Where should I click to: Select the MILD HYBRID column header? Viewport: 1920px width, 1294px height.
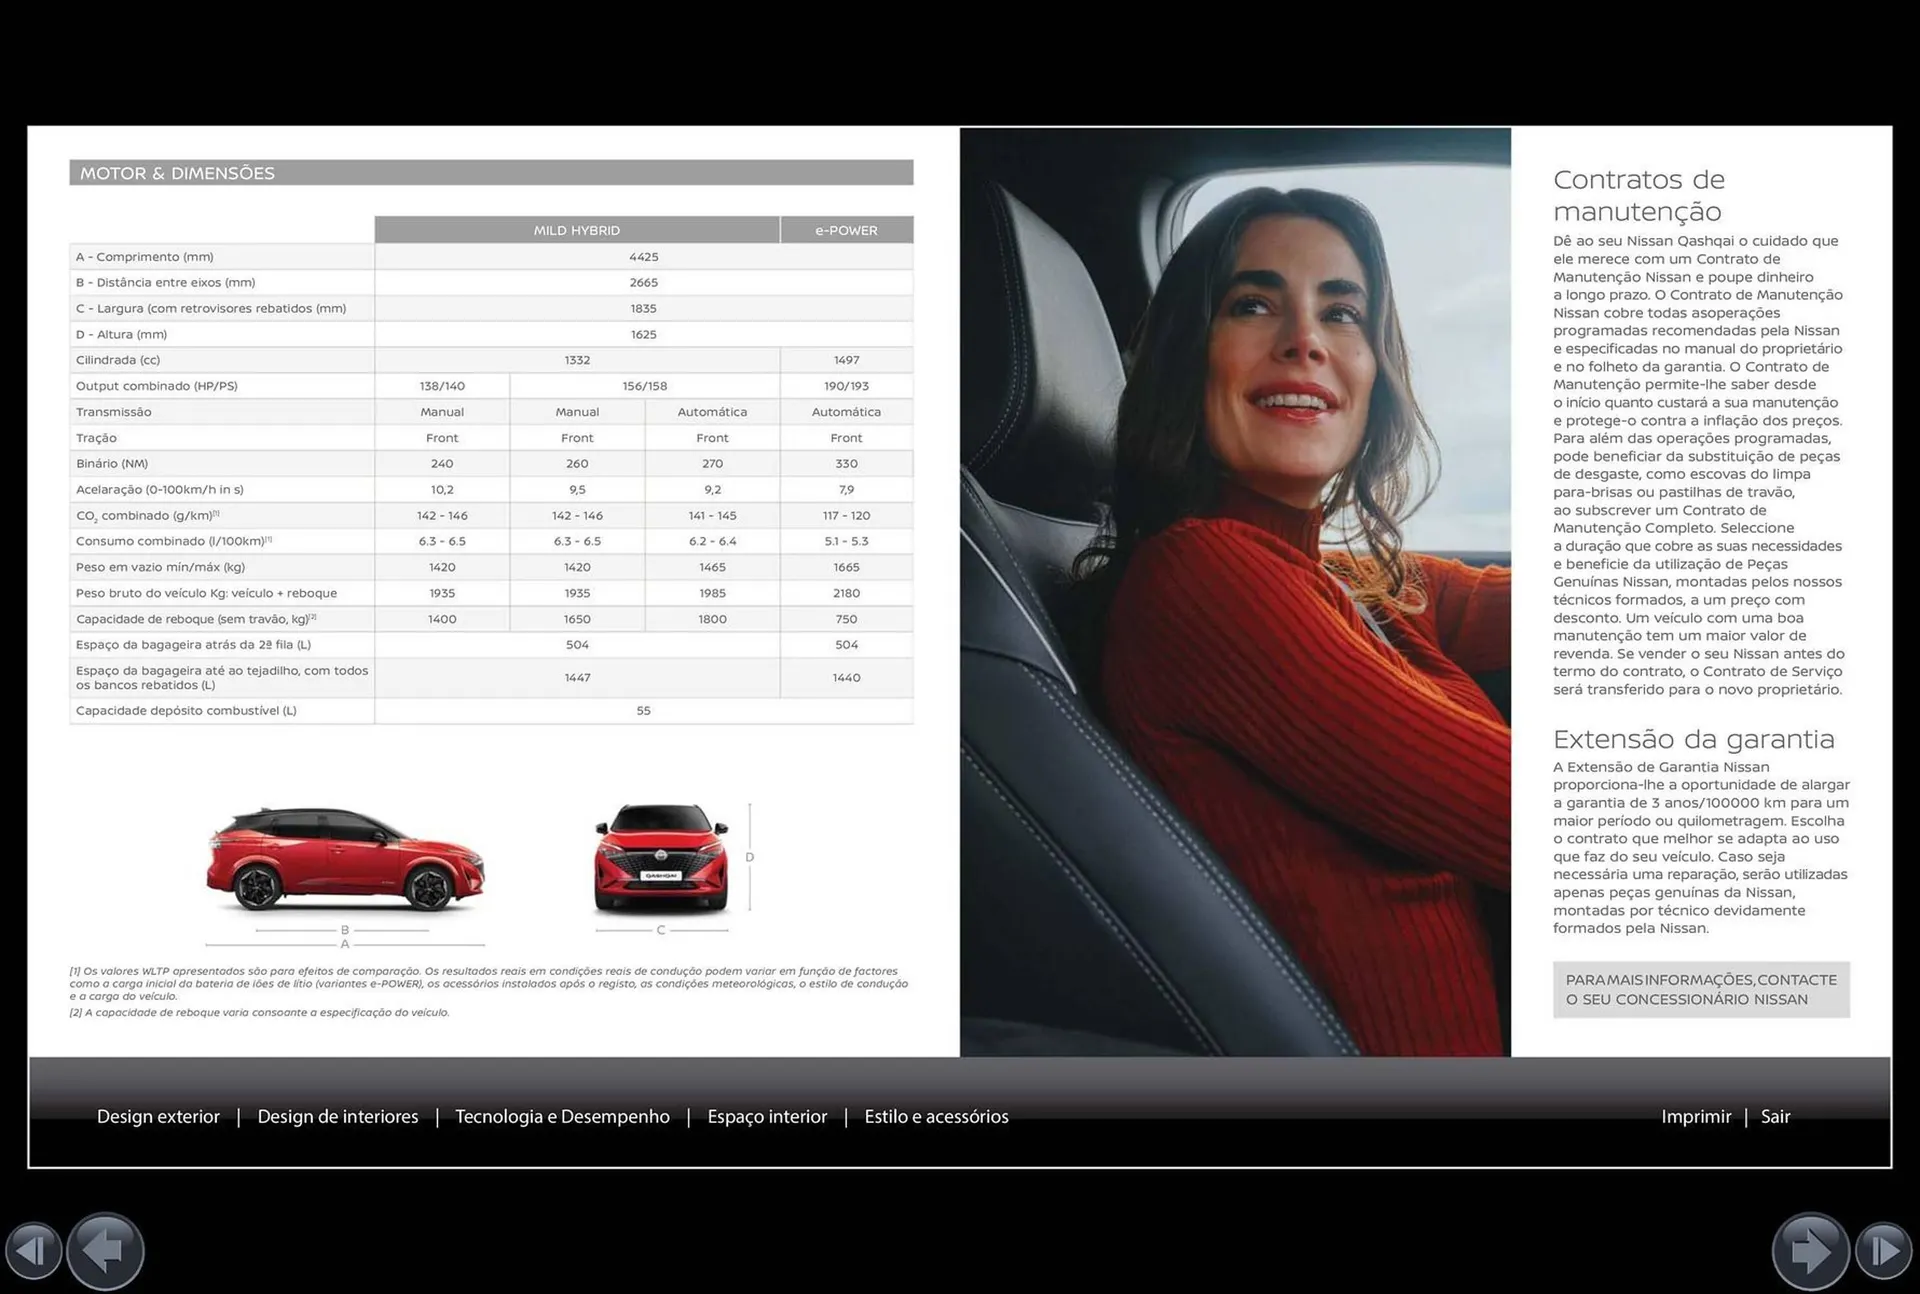(576, 229)
